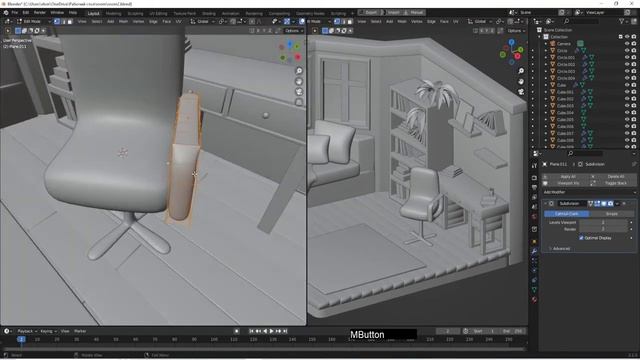The width and height of the screenshot is (640, 360).
Task: Toggle Subdivision modifier edit mode display icon
Action: pyautogui.click(x=597, y=203)
